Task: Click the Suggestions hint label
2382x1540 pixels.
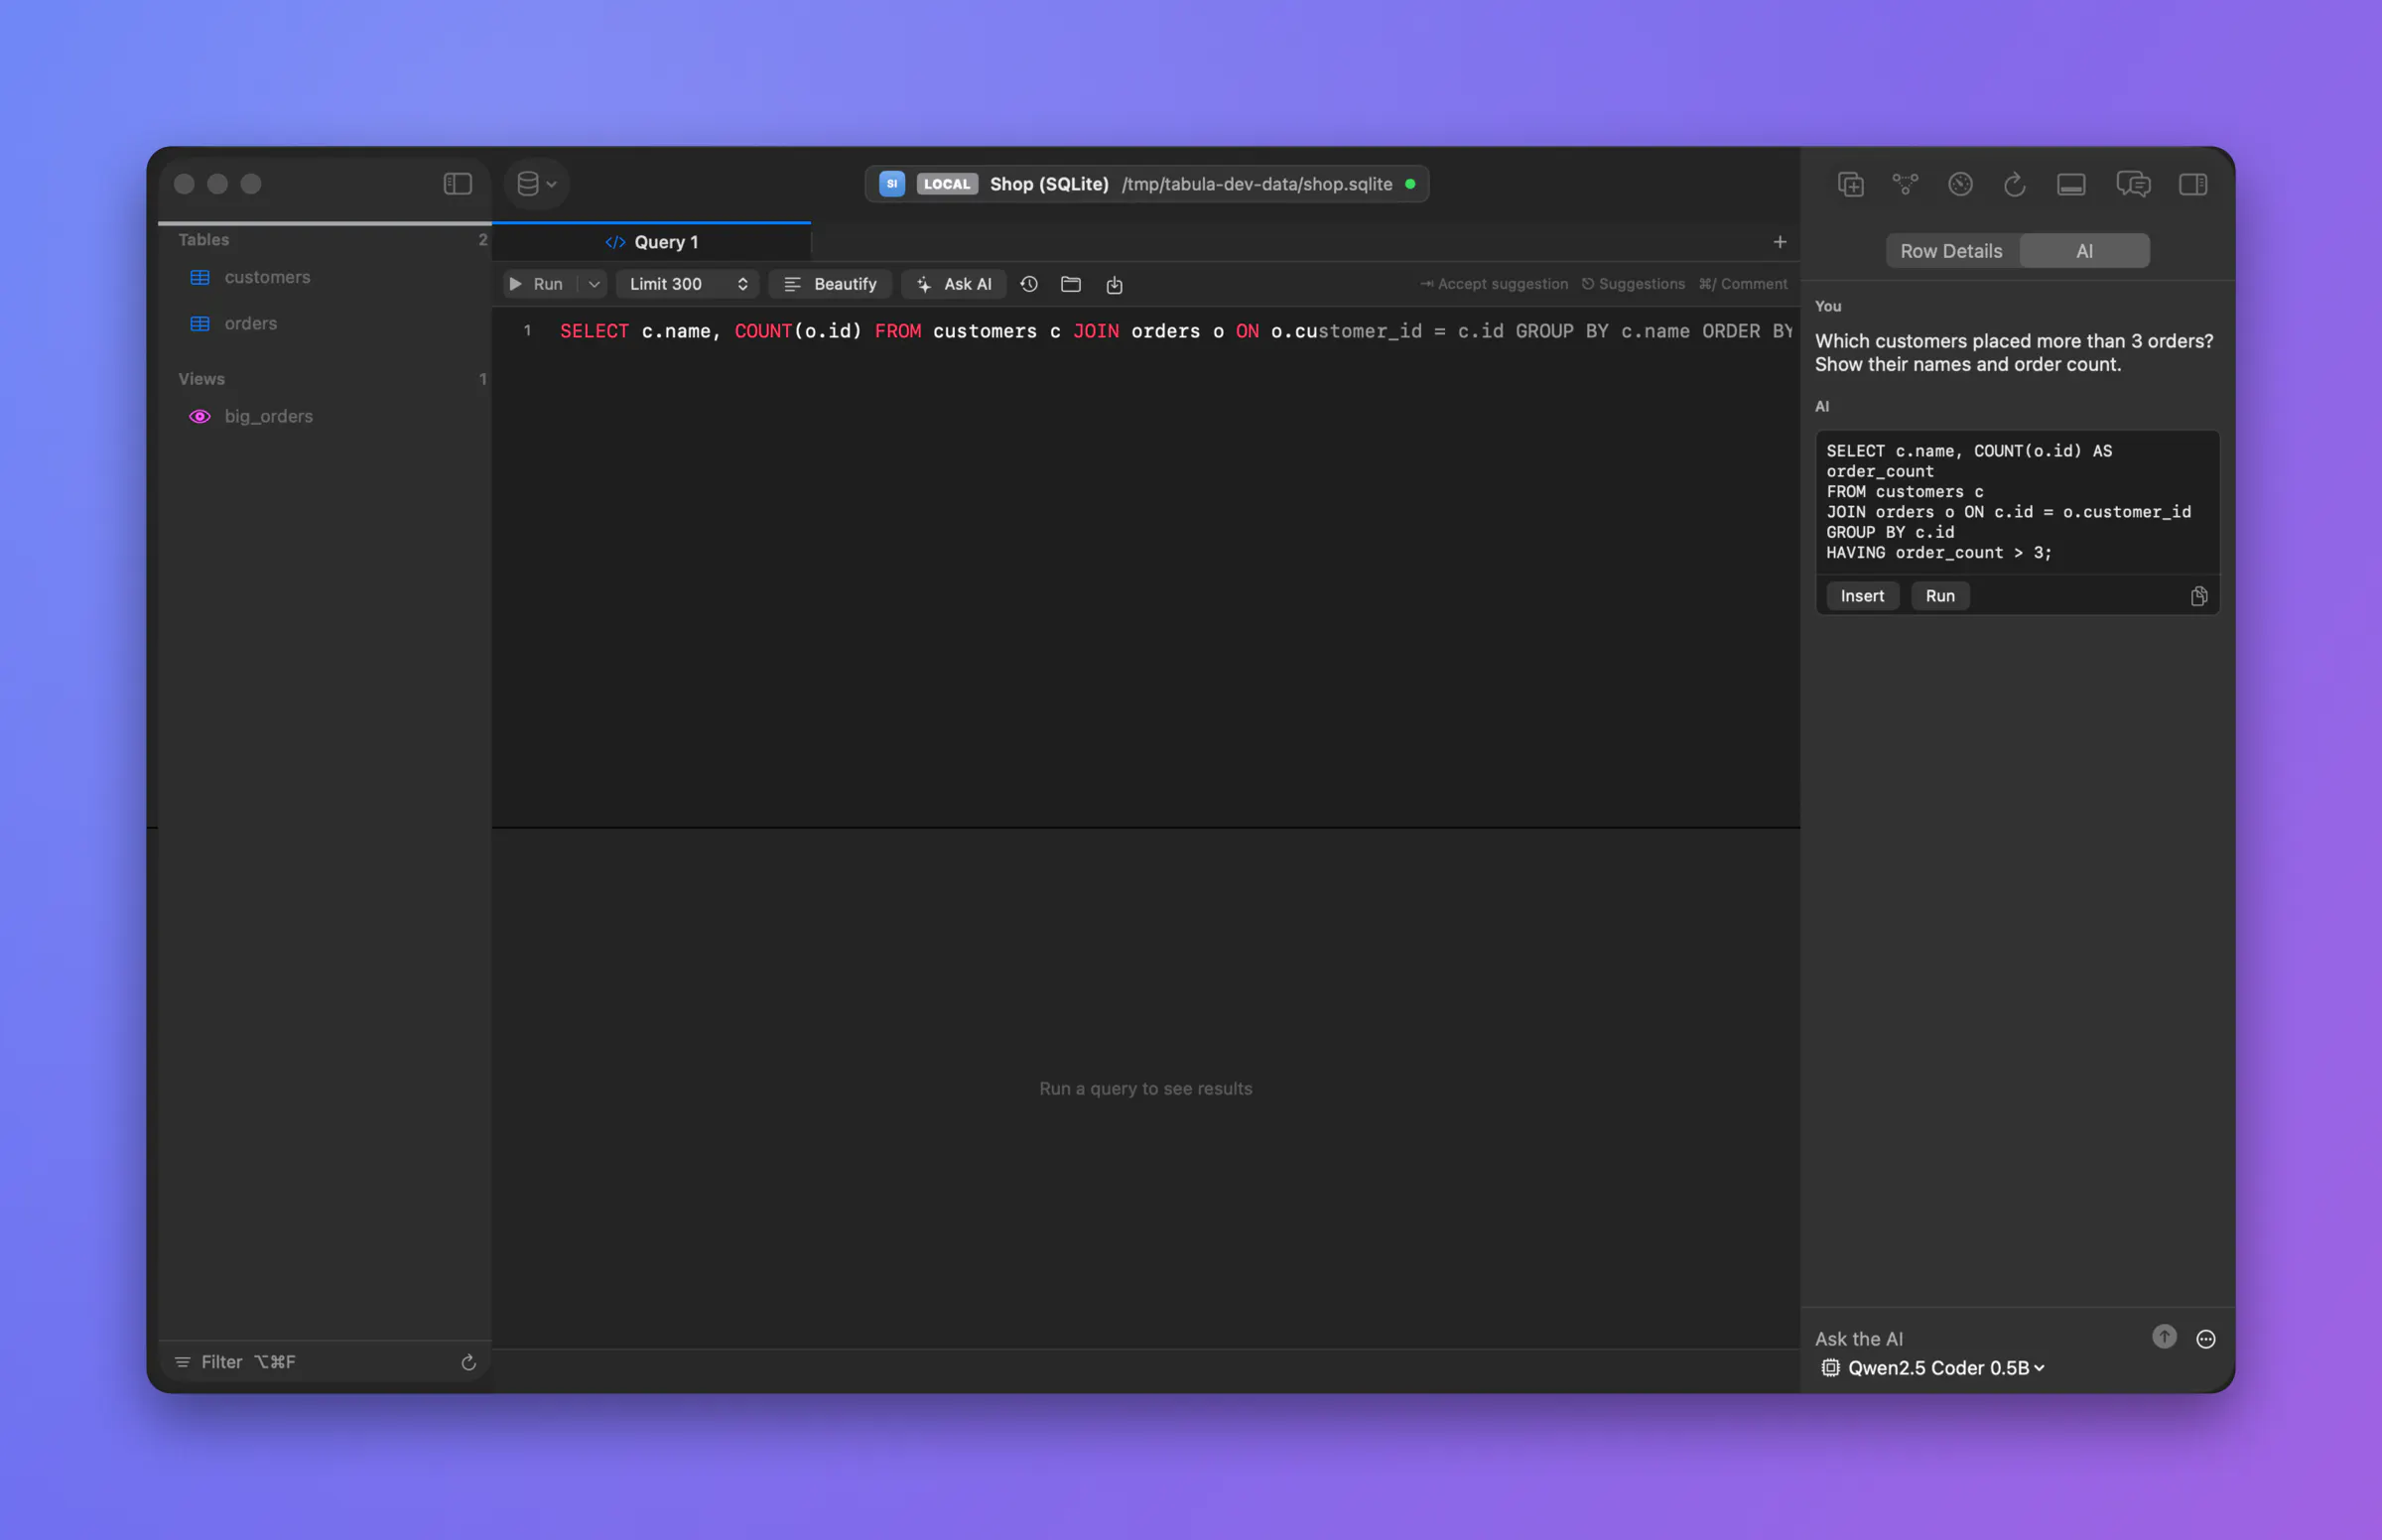Action: 1633,284
